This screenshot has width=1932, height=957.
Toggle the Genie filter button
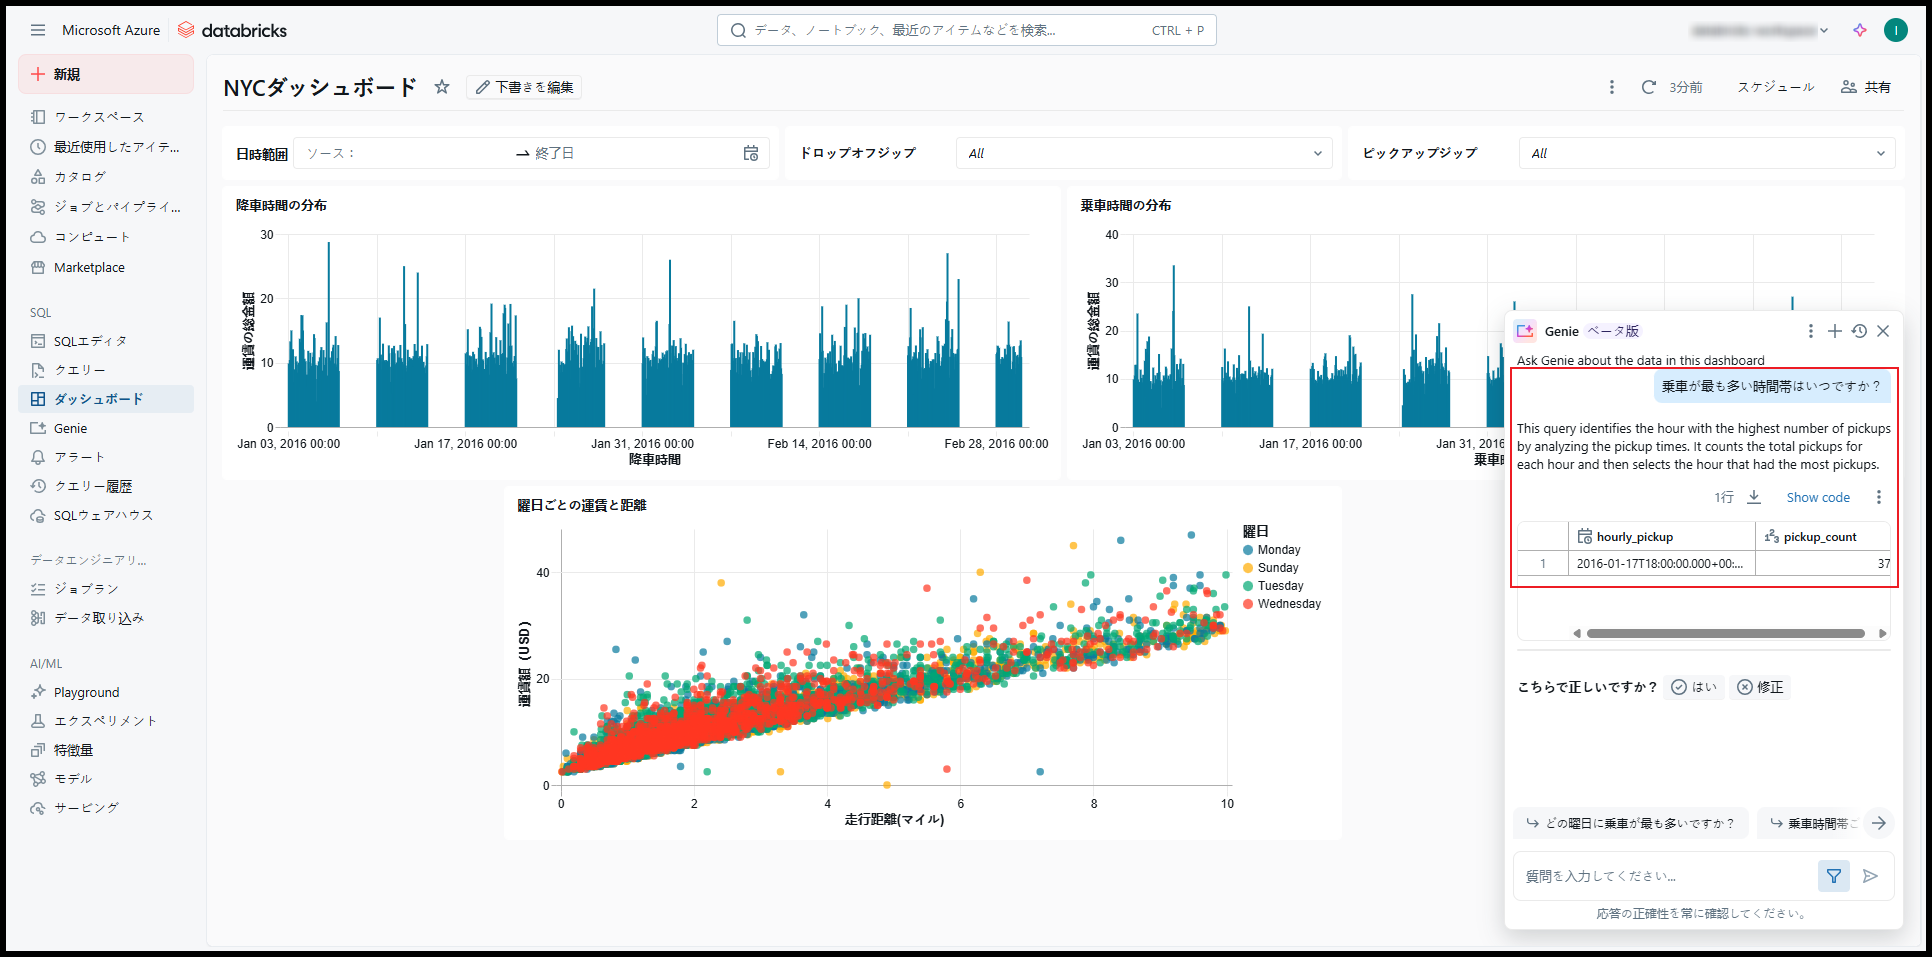click(x=1833, y=876)
